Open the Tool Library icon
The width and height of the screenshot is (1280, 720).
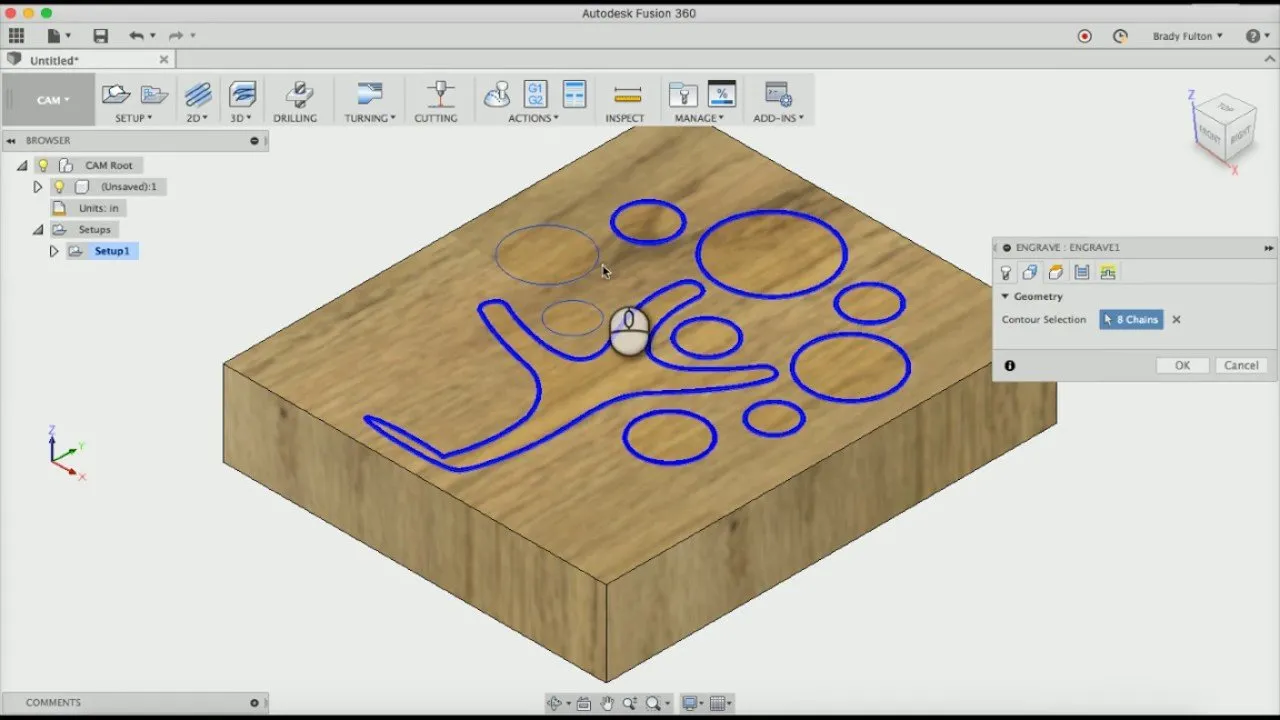(x=683, y=95)
